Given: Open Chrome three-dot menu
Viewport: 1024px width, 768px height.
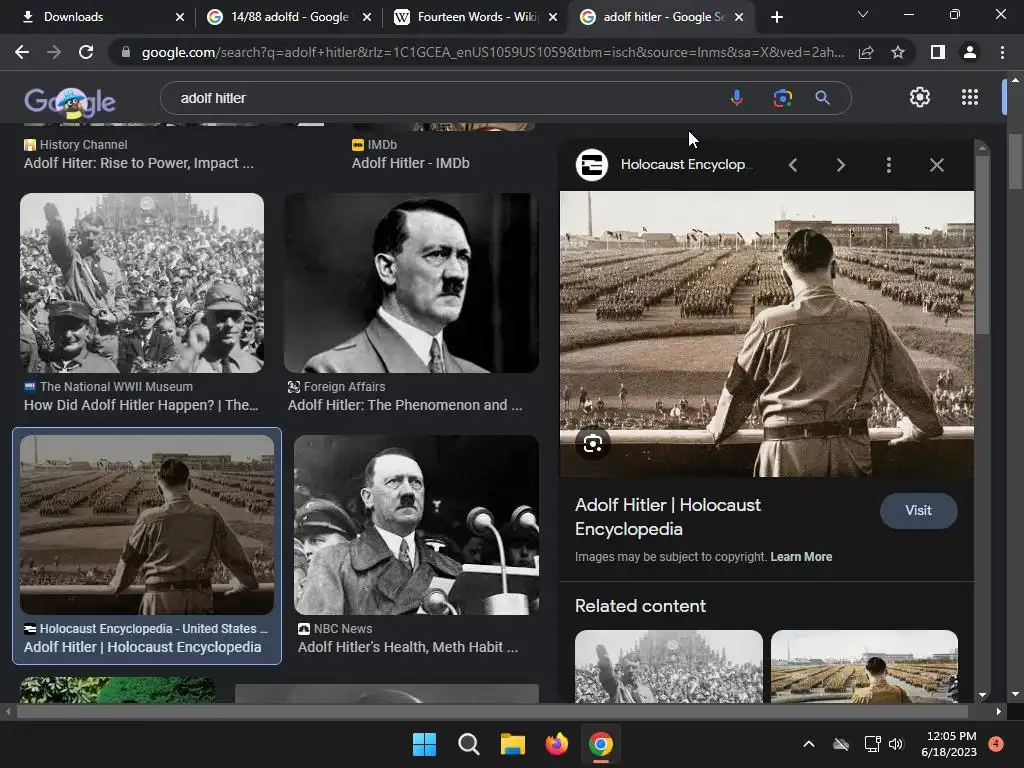Looking at the screenshot, I should pos(1002,52).
